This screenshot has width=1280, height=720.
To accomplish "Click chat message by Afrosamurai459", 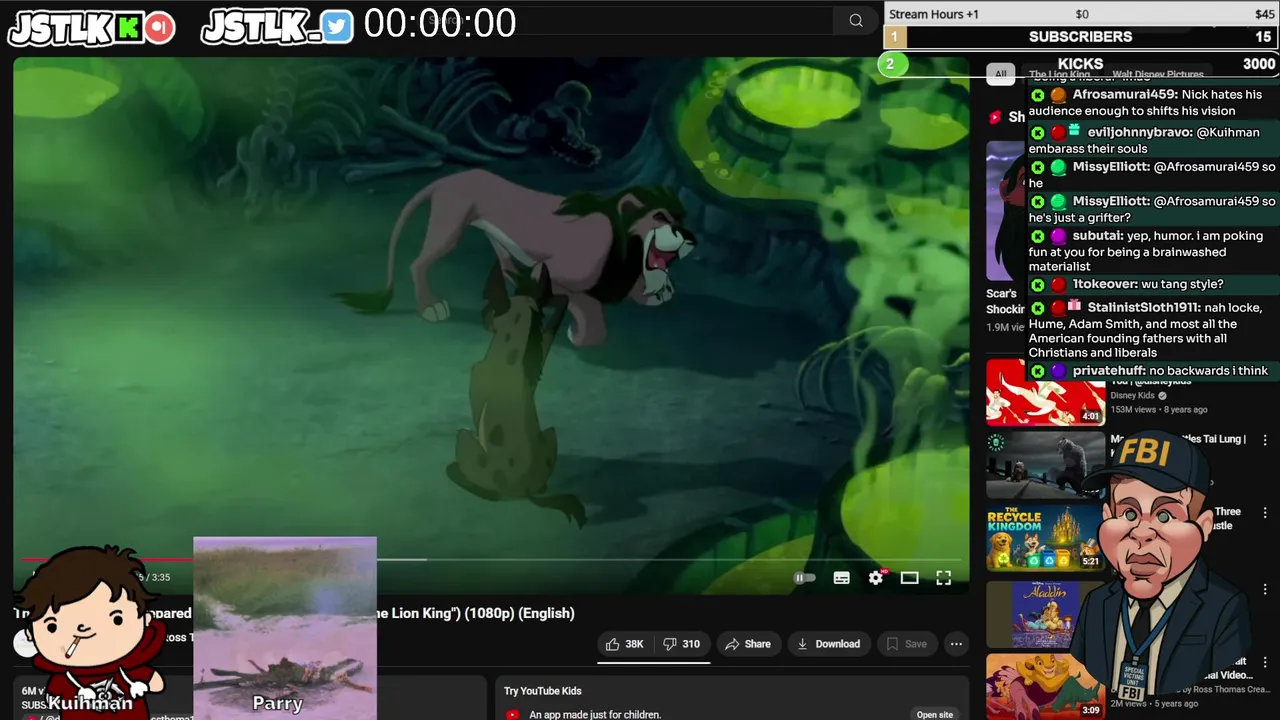I will pos(1152,102).
